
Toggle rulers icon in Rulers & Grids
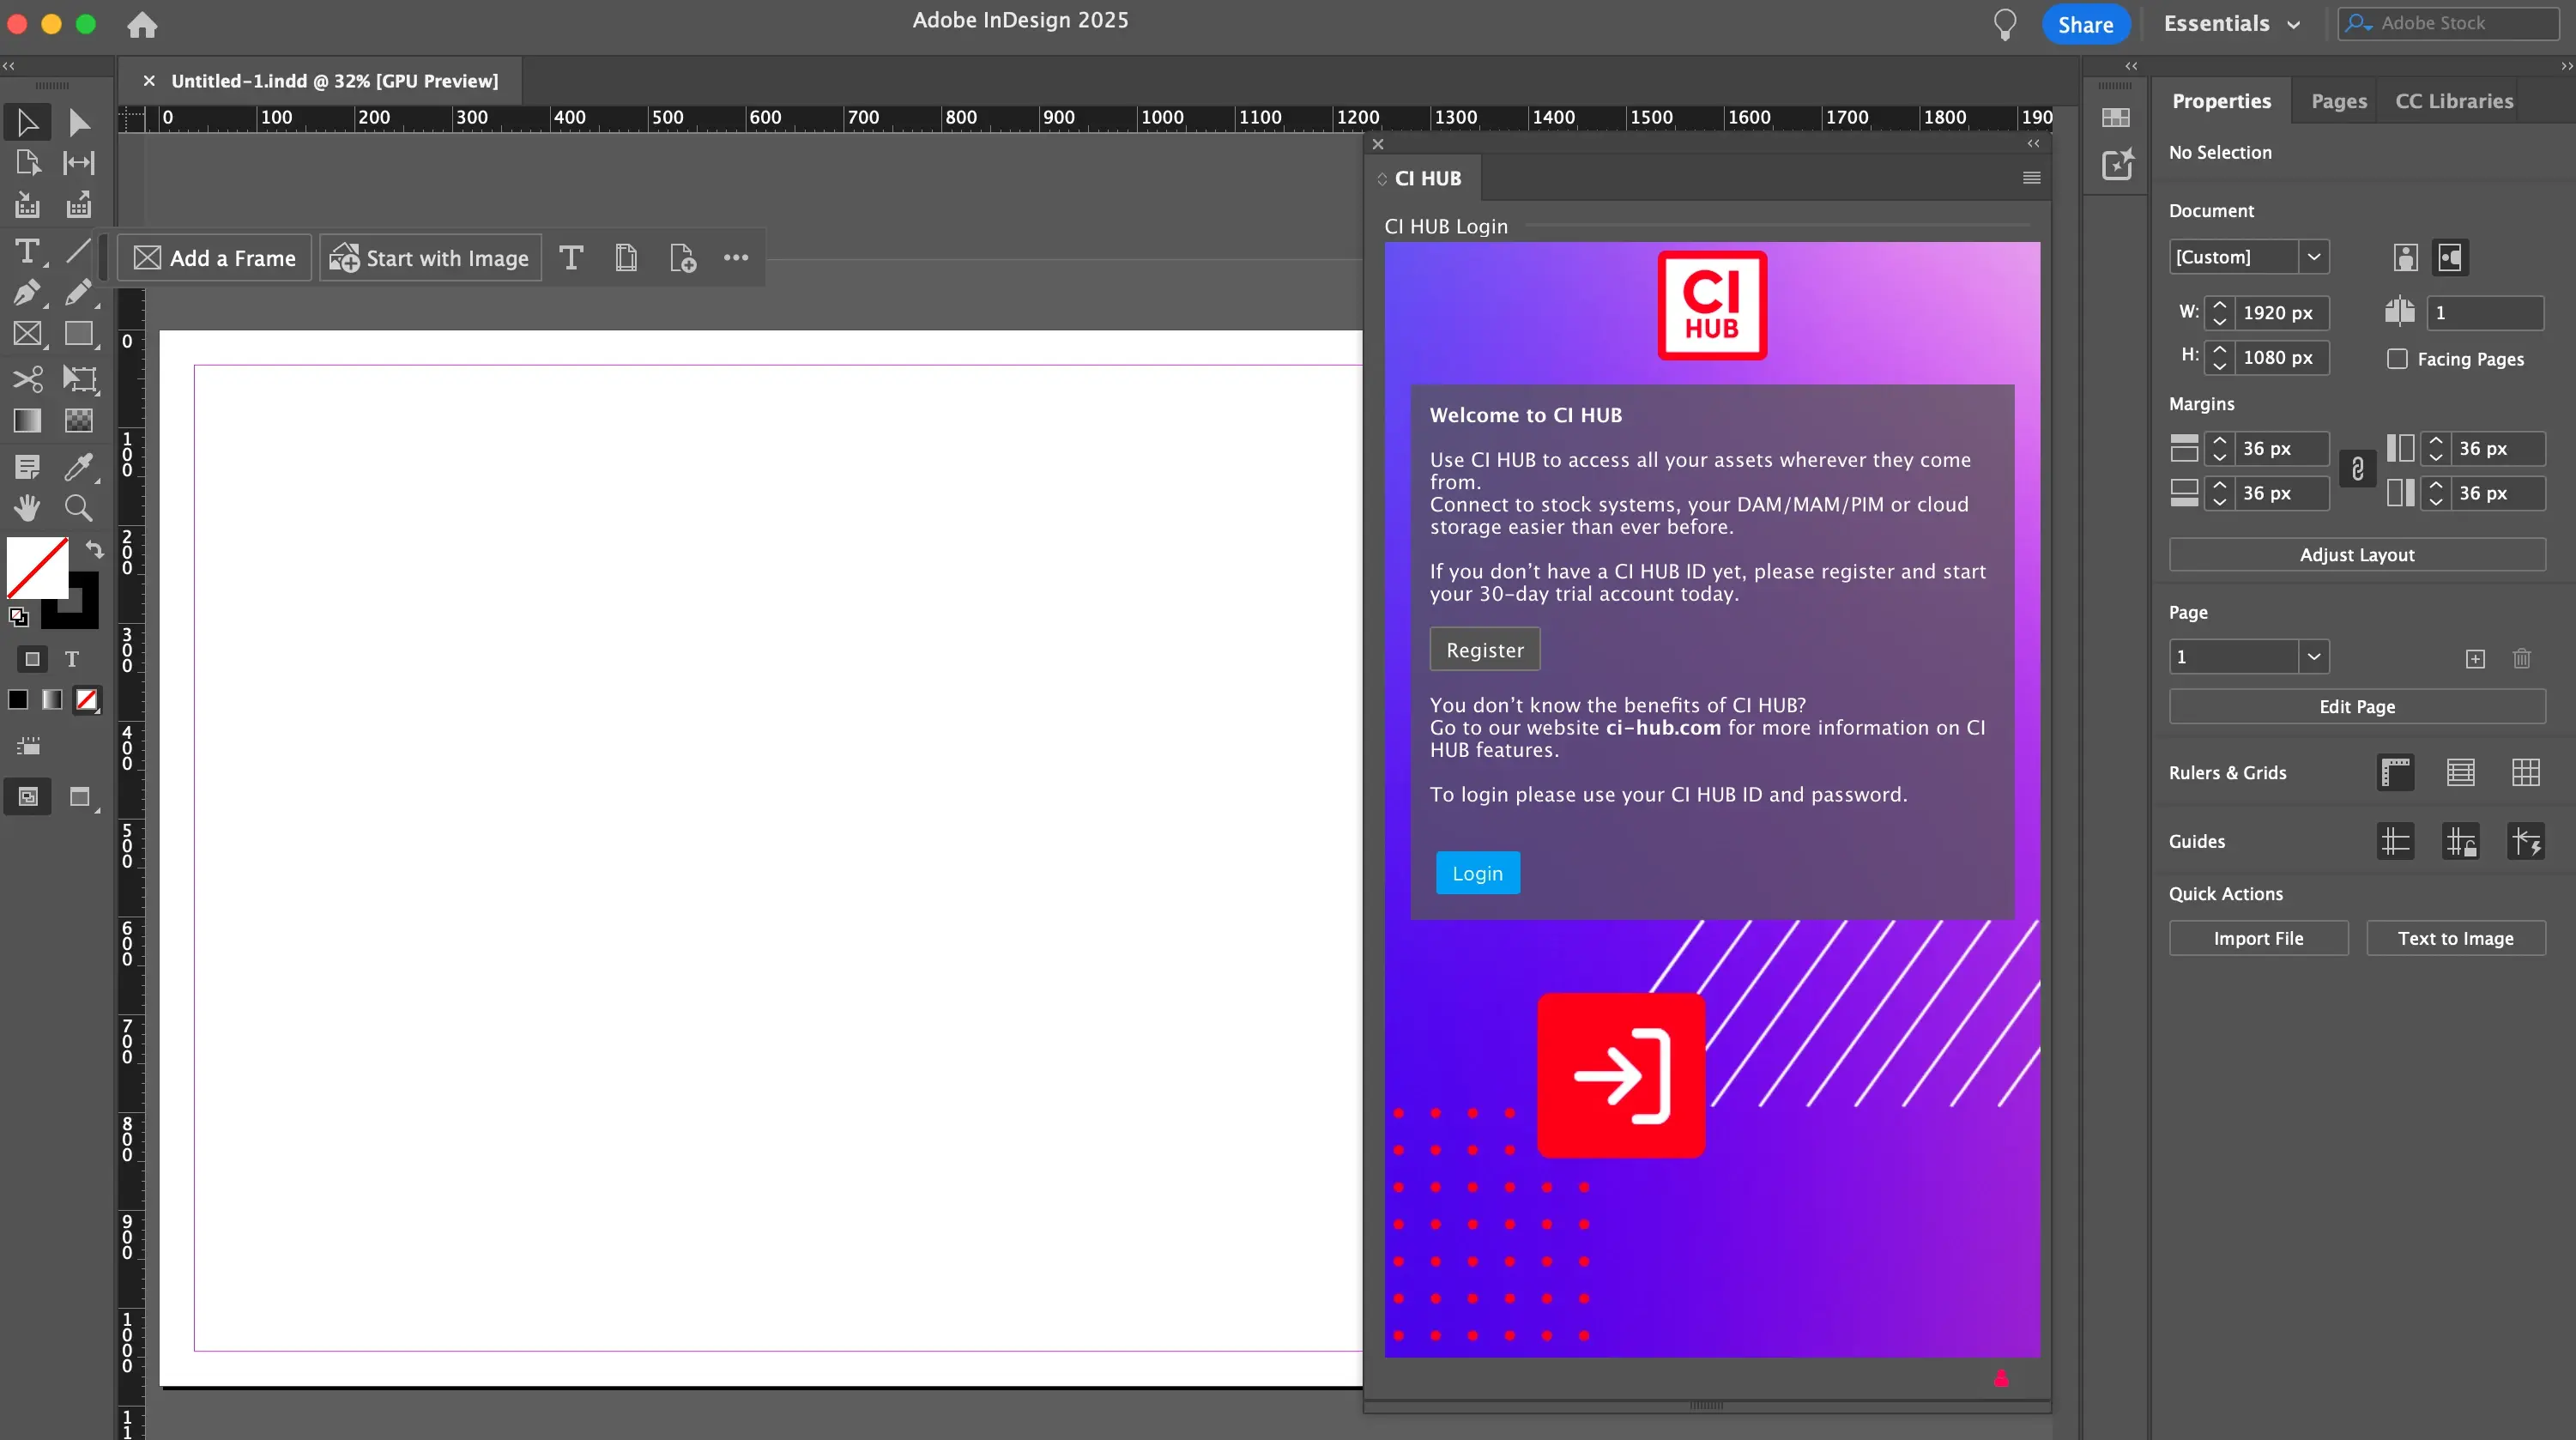pos(2395,773)
